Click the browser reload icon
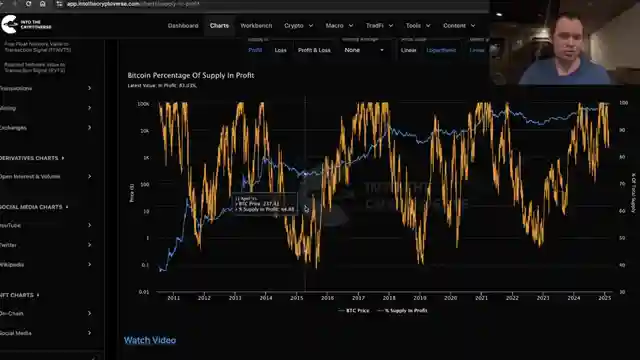 [x=28, y=4]
